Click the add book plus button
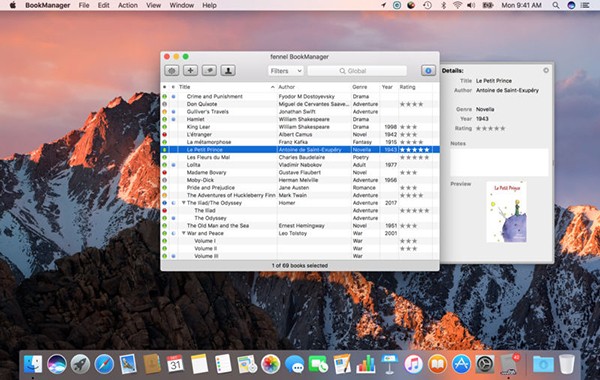Image resolution: width=600 pixels, height=380 pixels. [x=190, y=70]
